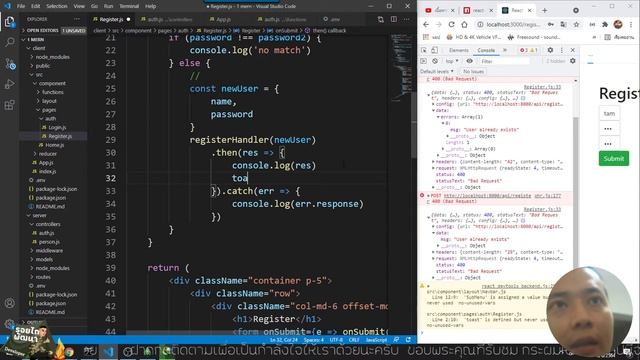
Task: Open the Default levels dropdown in console
Action: point(437,71)
